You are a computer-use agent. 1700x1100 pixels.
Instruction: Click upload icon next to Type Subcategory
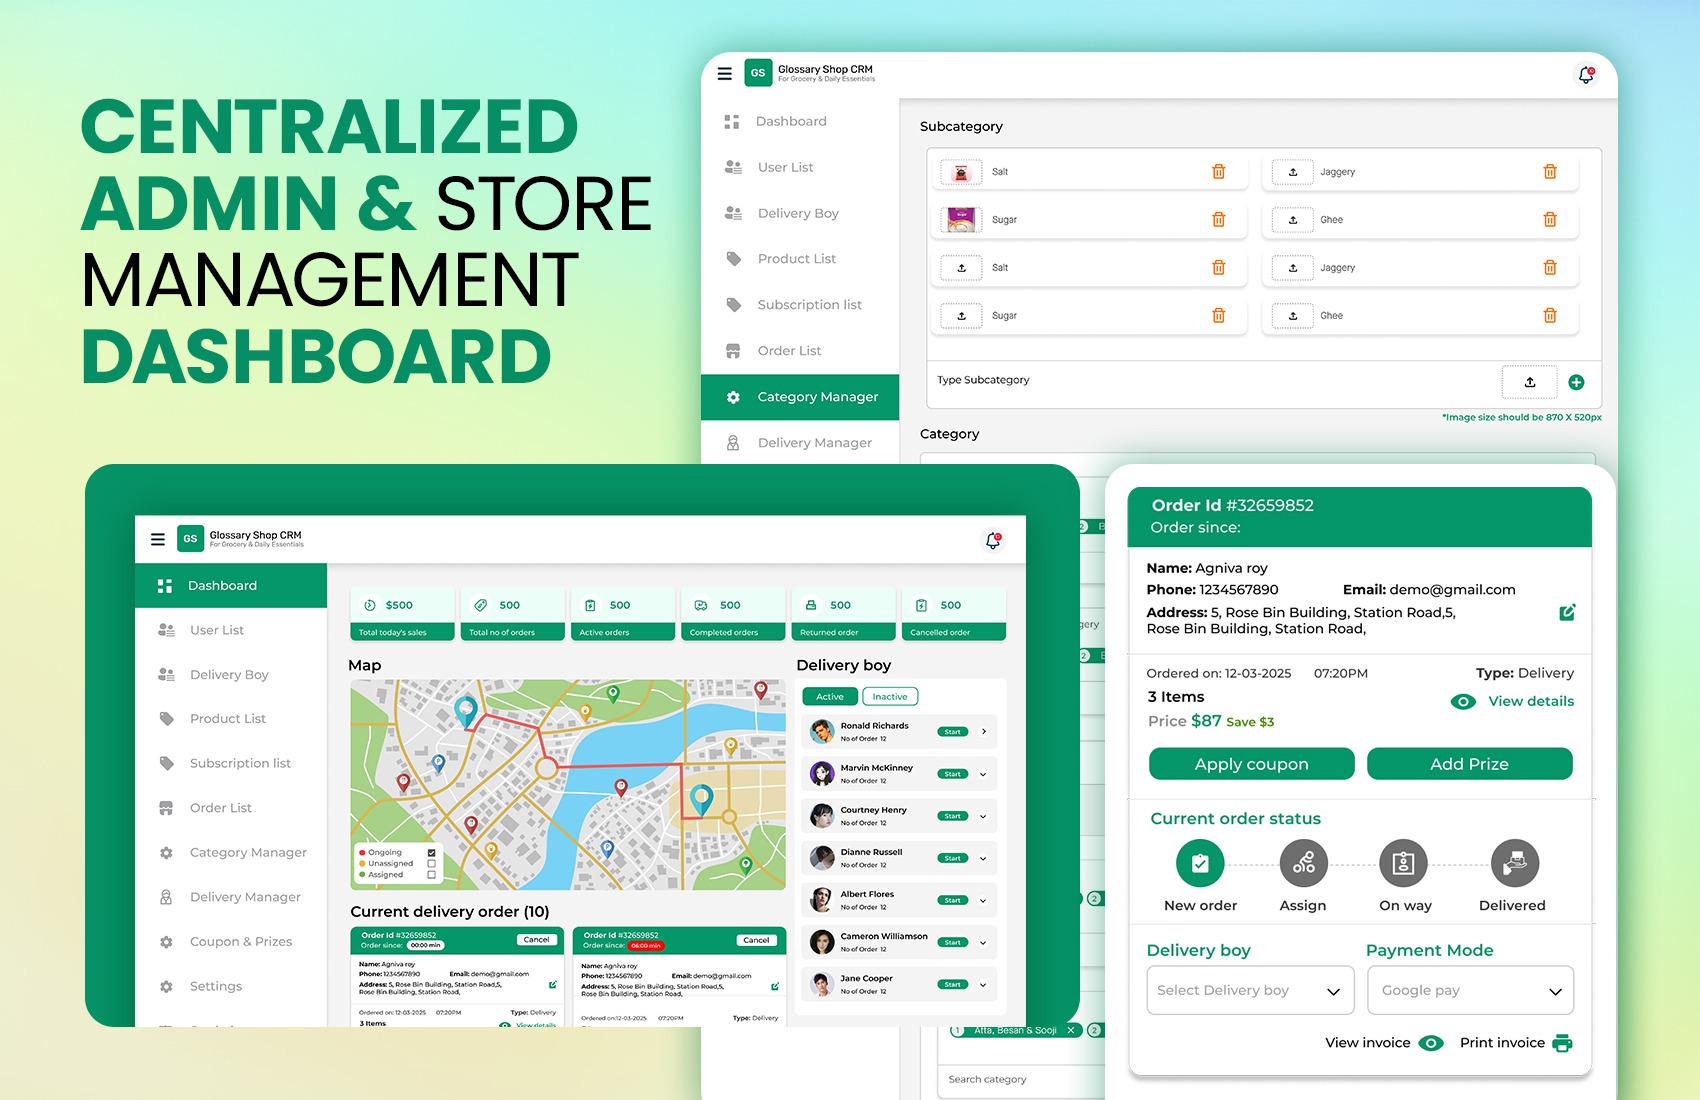point(1529,382)
